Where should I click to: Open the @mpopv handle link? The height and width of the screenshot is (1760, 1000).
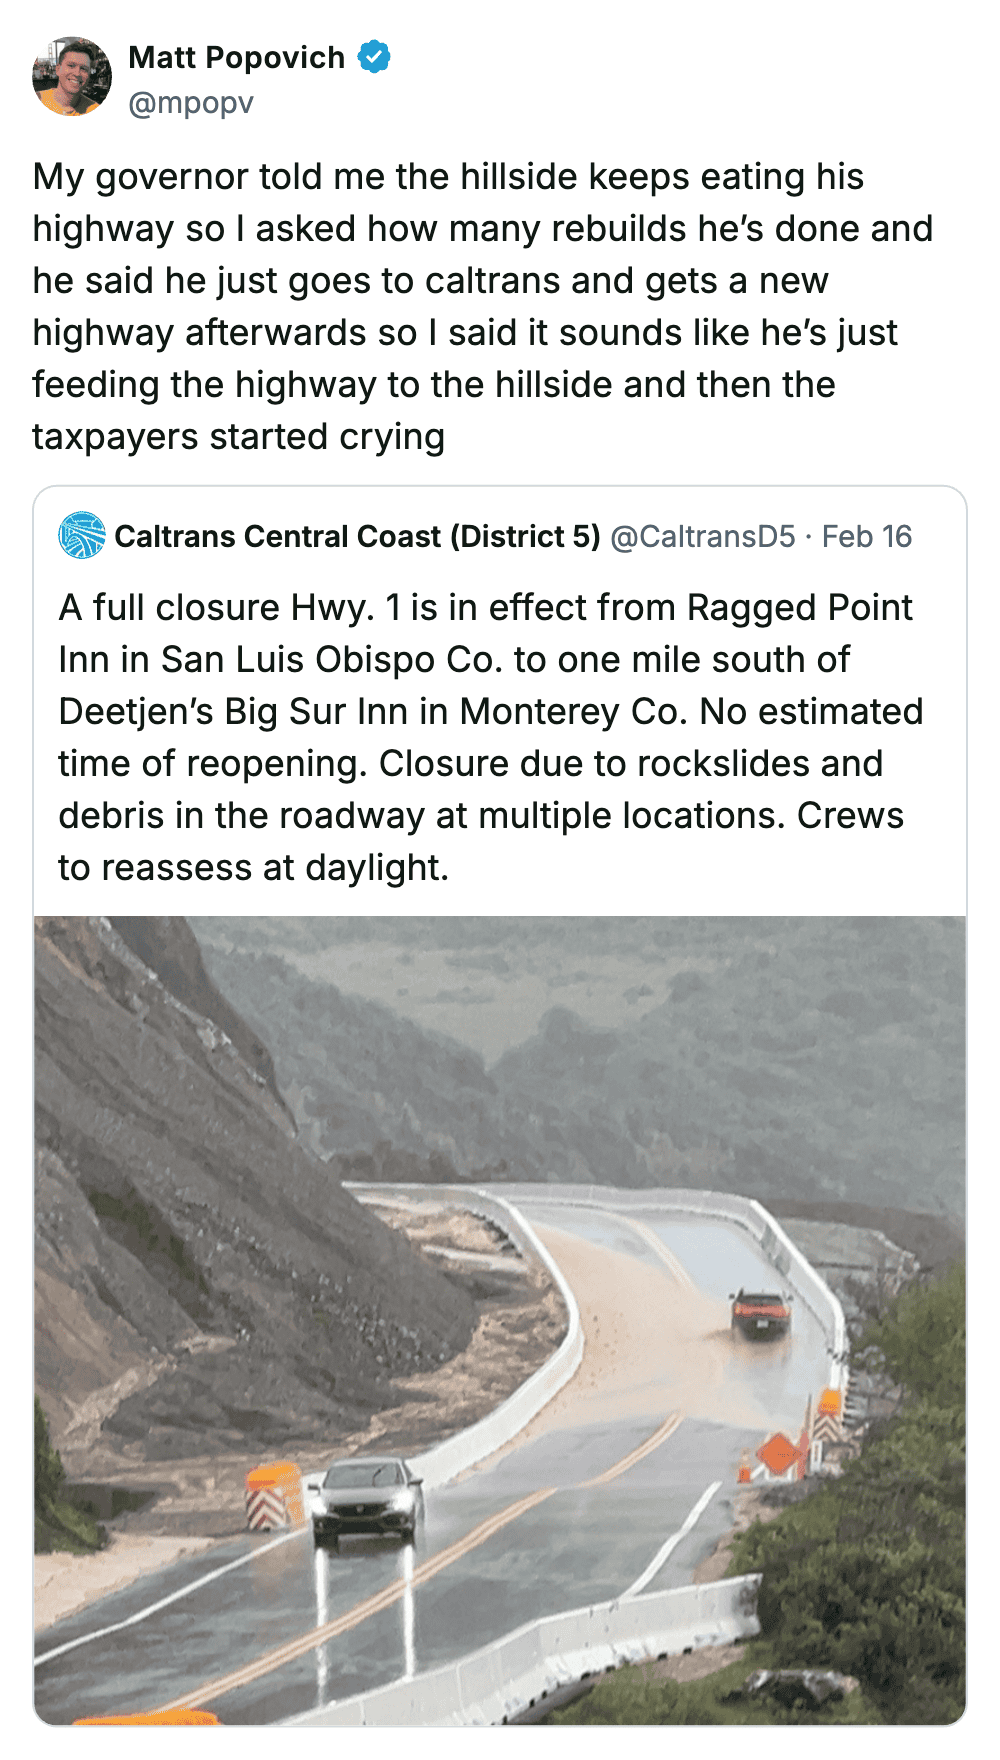tap(191, 103)
